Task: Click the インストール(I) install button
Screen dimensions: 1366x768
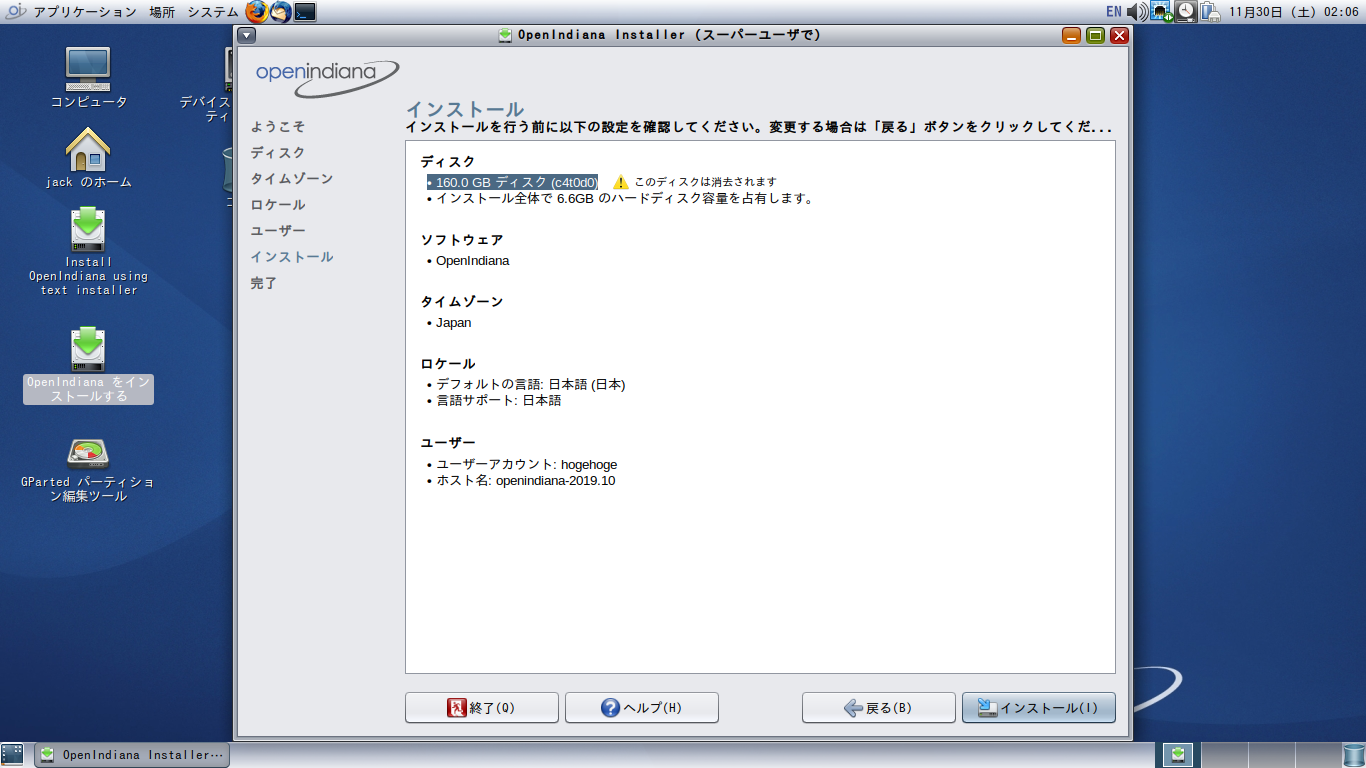Action: tap(1038, 707)
